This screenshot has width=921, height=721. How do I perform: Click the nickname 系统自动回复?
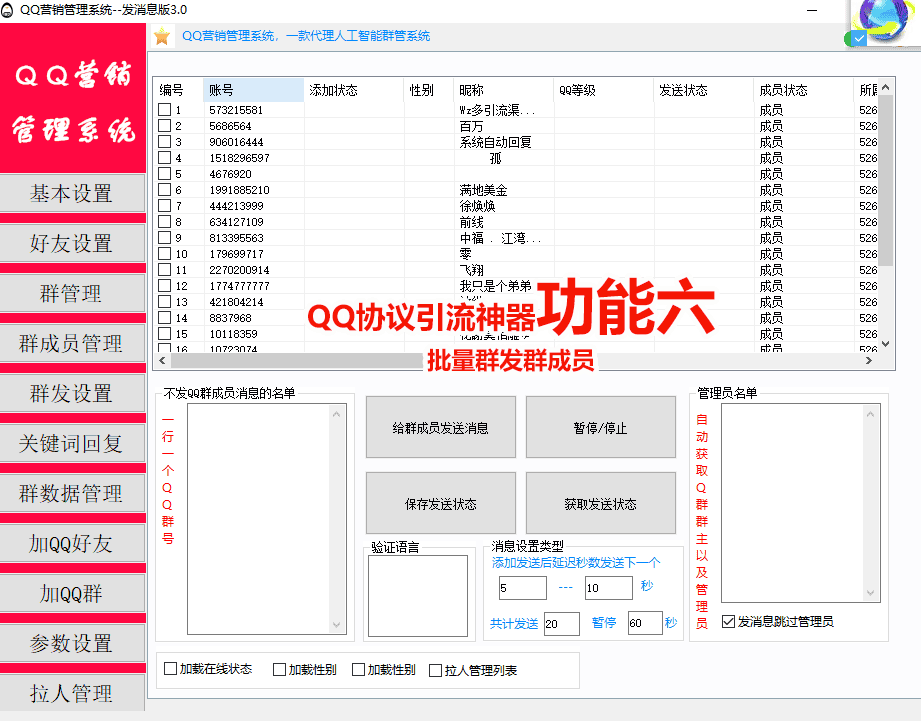(495, 142)
